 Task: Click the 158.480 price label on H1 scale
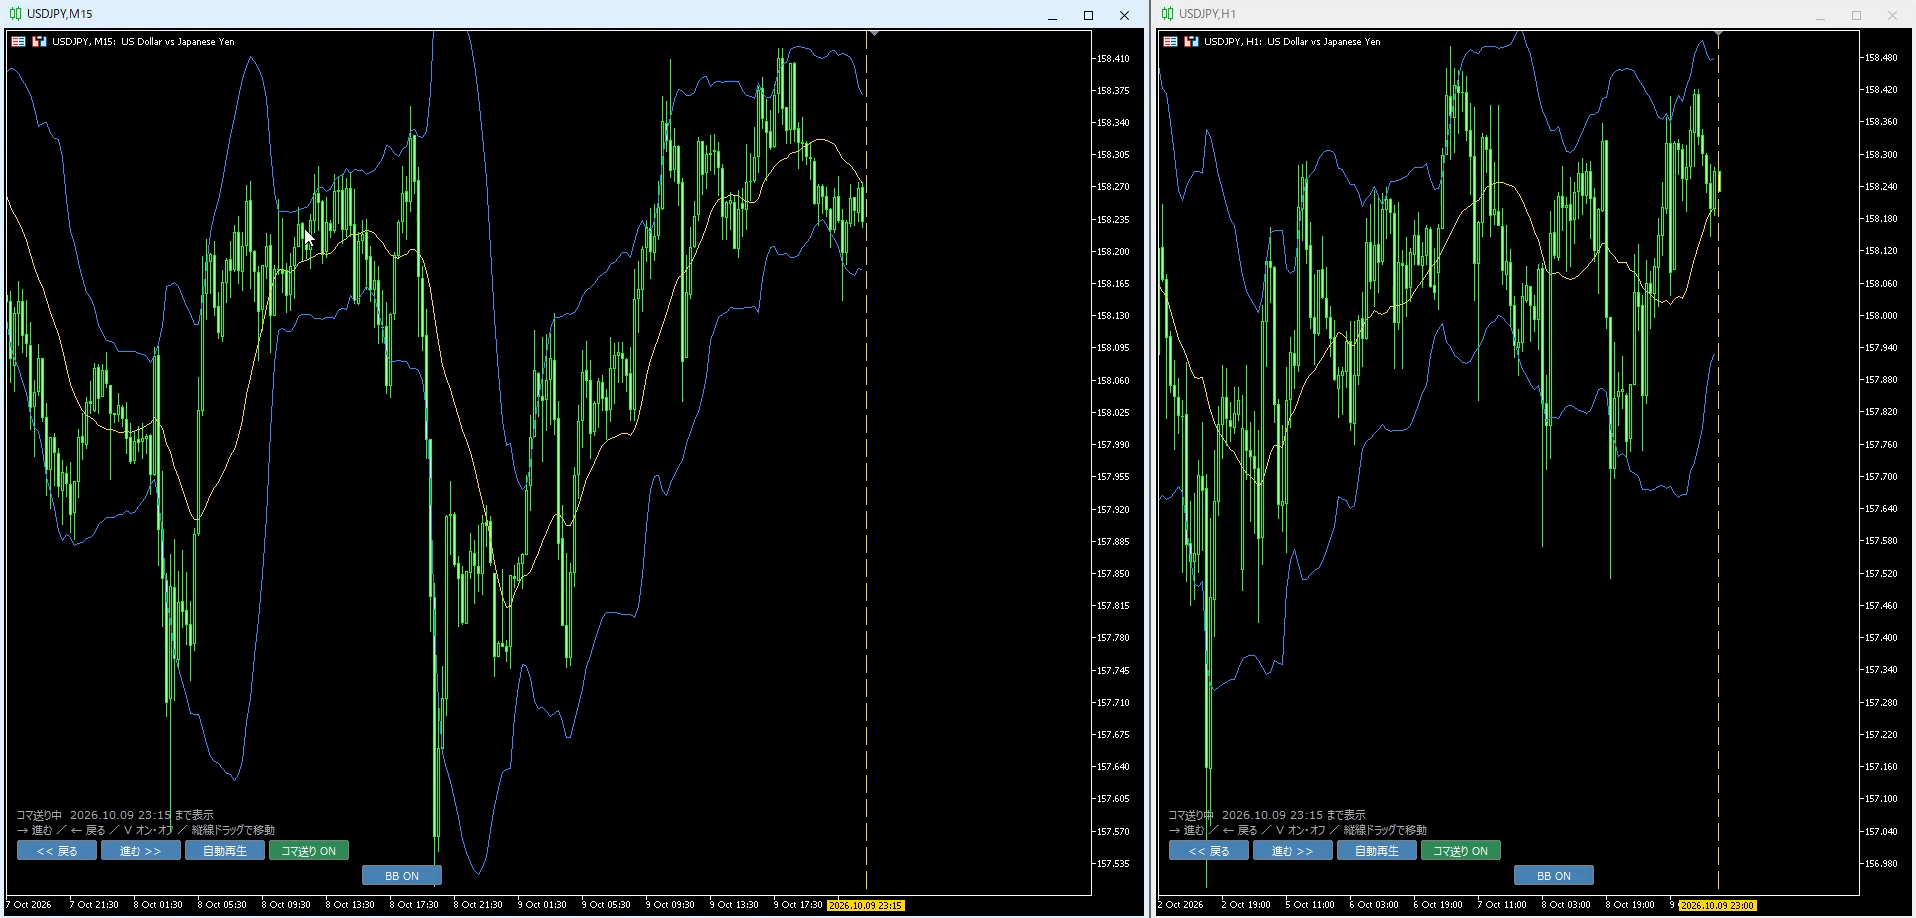coord(1881,58)
